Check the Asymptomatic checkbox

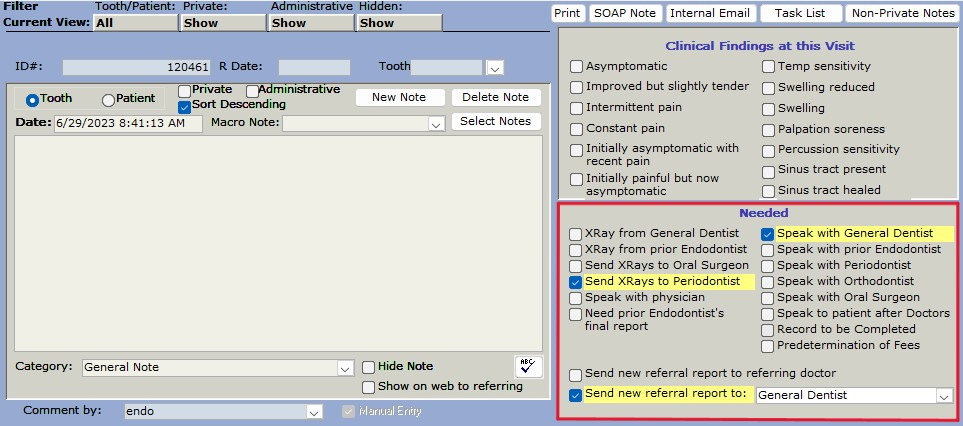(576, 67)
